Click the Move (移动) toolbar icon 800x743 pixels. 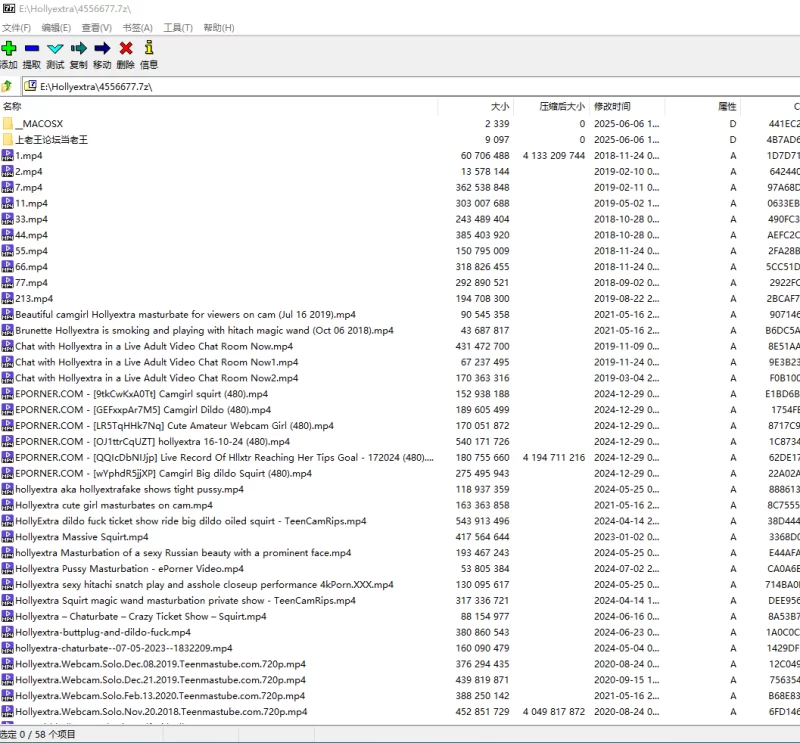[102, 48]
